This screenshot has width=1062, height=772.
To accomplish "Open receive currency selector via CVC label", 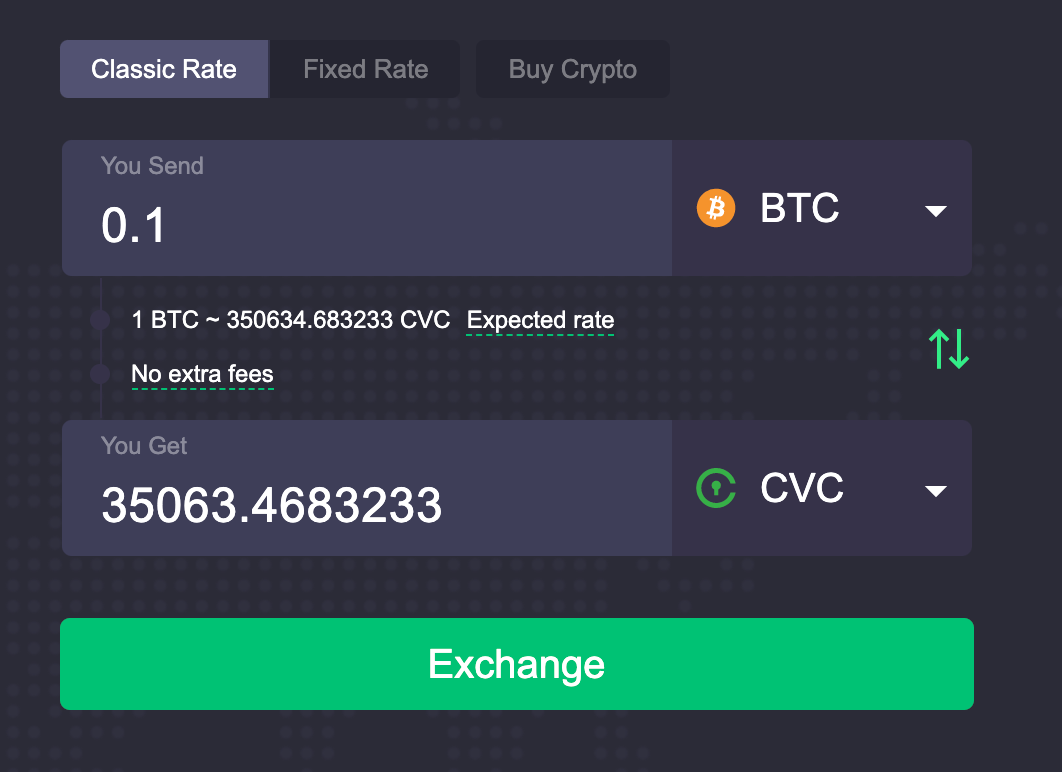I will pos(802,488).
